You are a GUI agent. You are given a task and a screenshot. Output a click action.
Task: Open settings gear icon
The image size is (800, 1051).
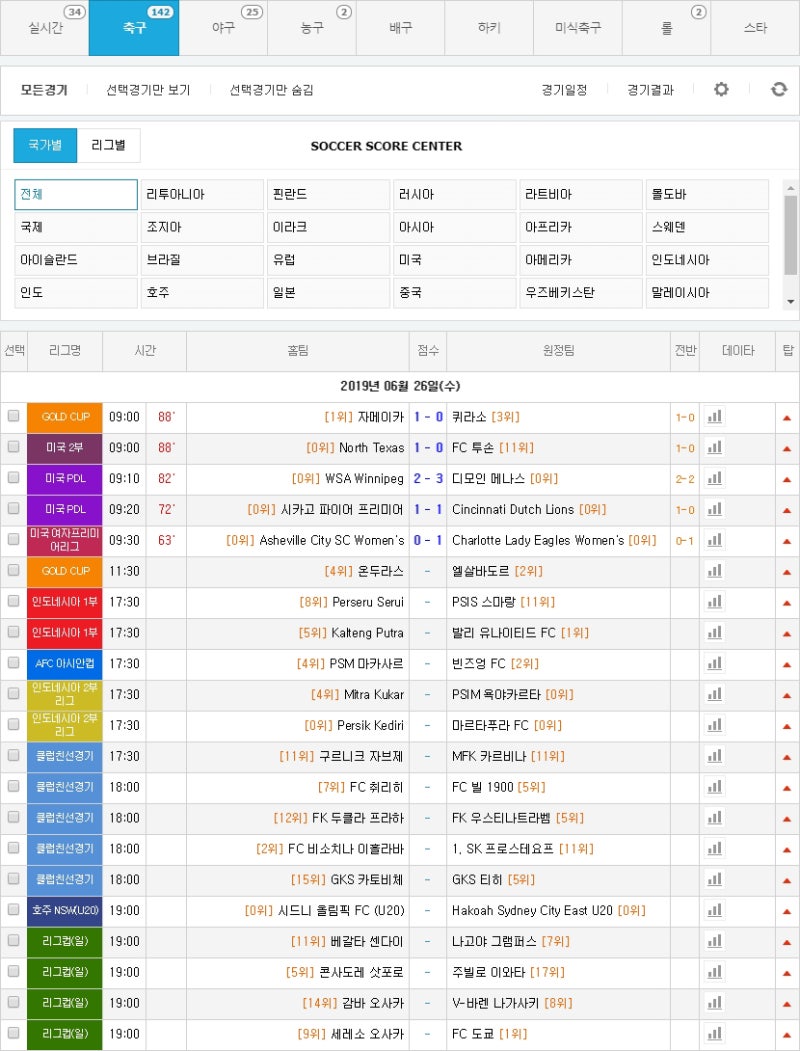(x=721, y=89)
